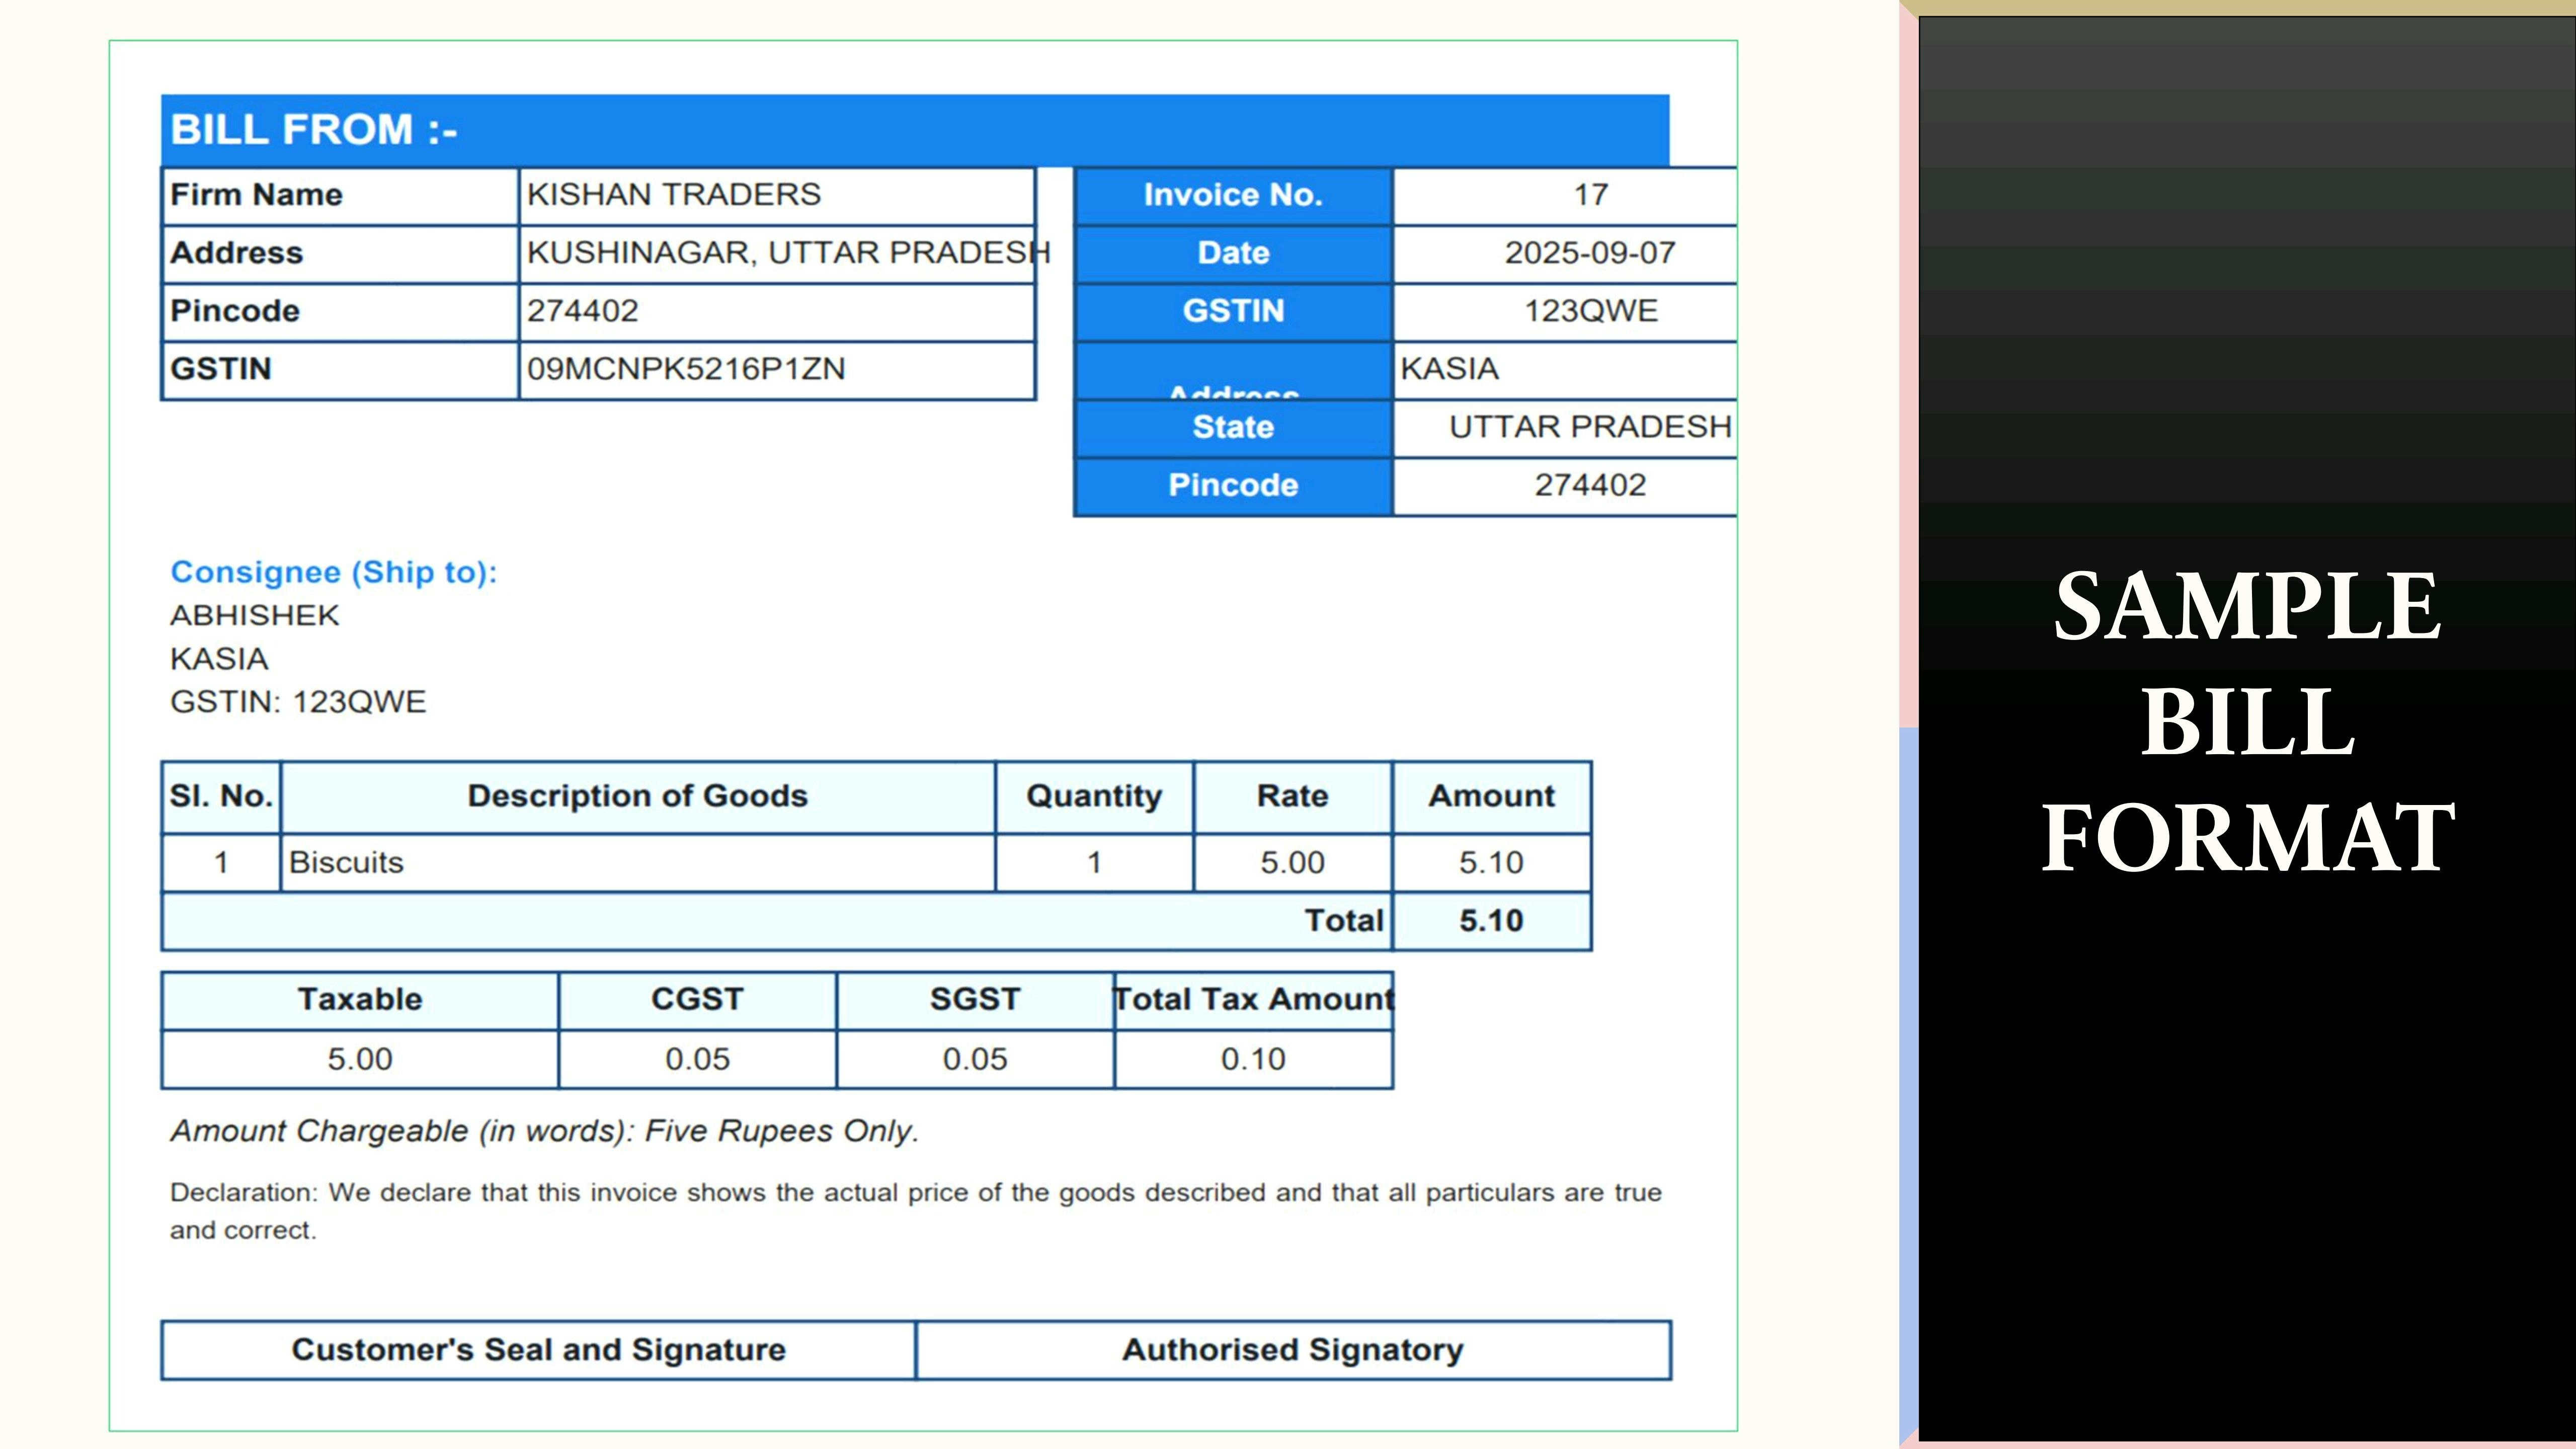The height and width of the screenshot is (1449, 2576).
Task: Click the bold Total amount 5.10
Action: pyautogui.click(x=1490, y=921)
